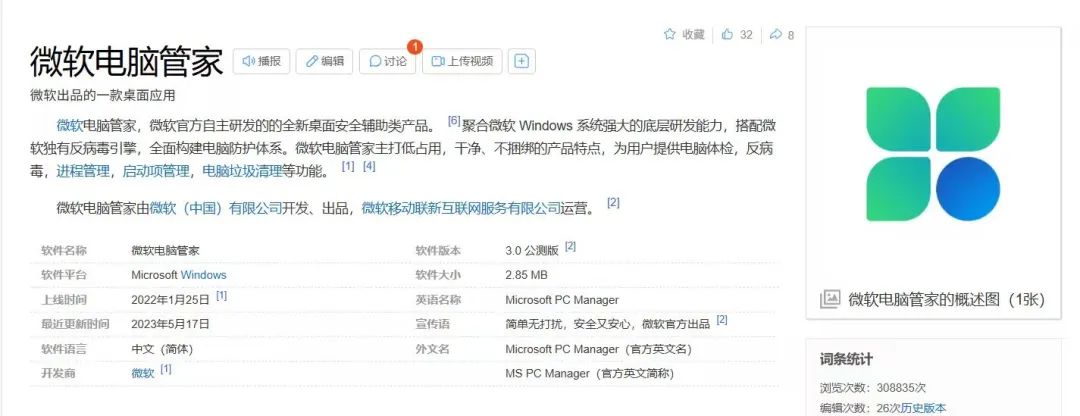Click the 收藏 star icon

click(x=669, y=34)
